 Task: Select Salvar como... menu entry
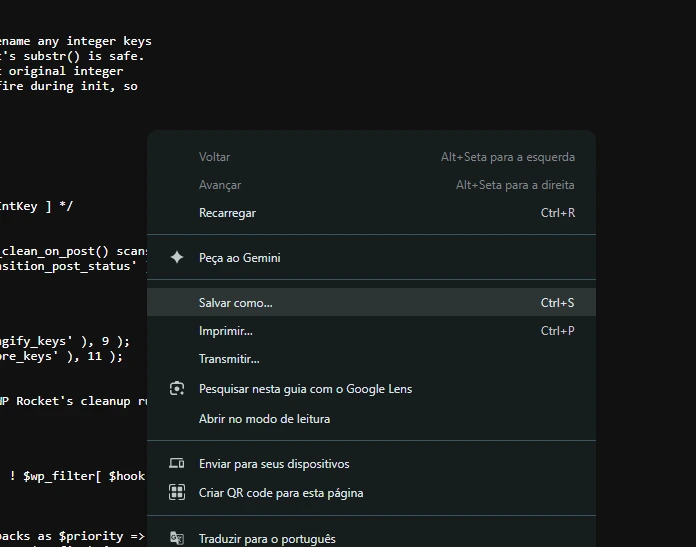click(x=371, y=302)
